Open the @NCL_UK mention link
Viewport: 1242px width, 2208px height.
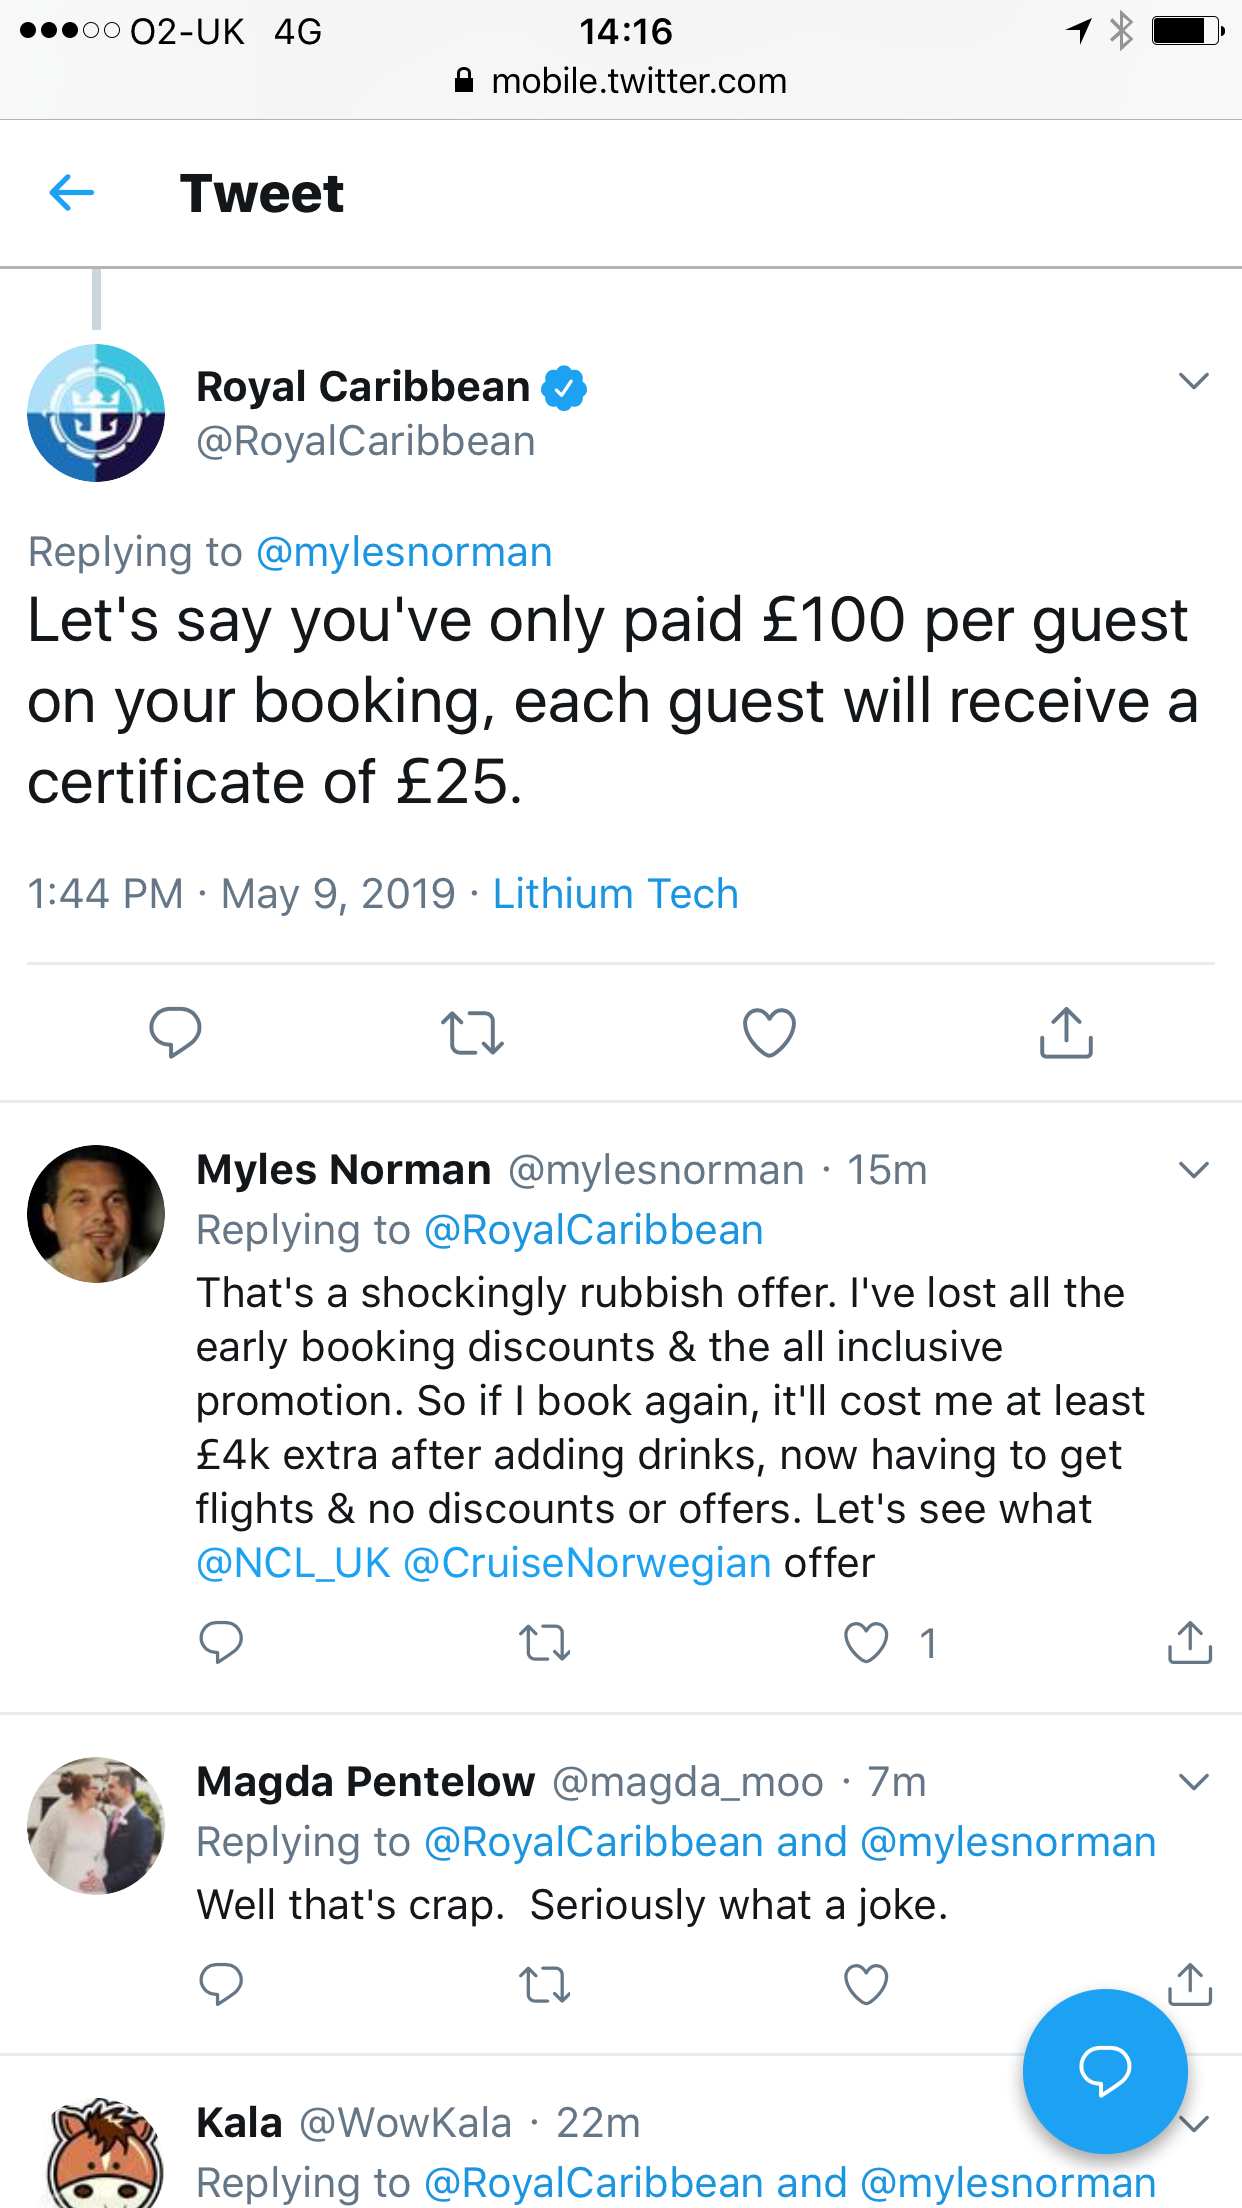293,1563
